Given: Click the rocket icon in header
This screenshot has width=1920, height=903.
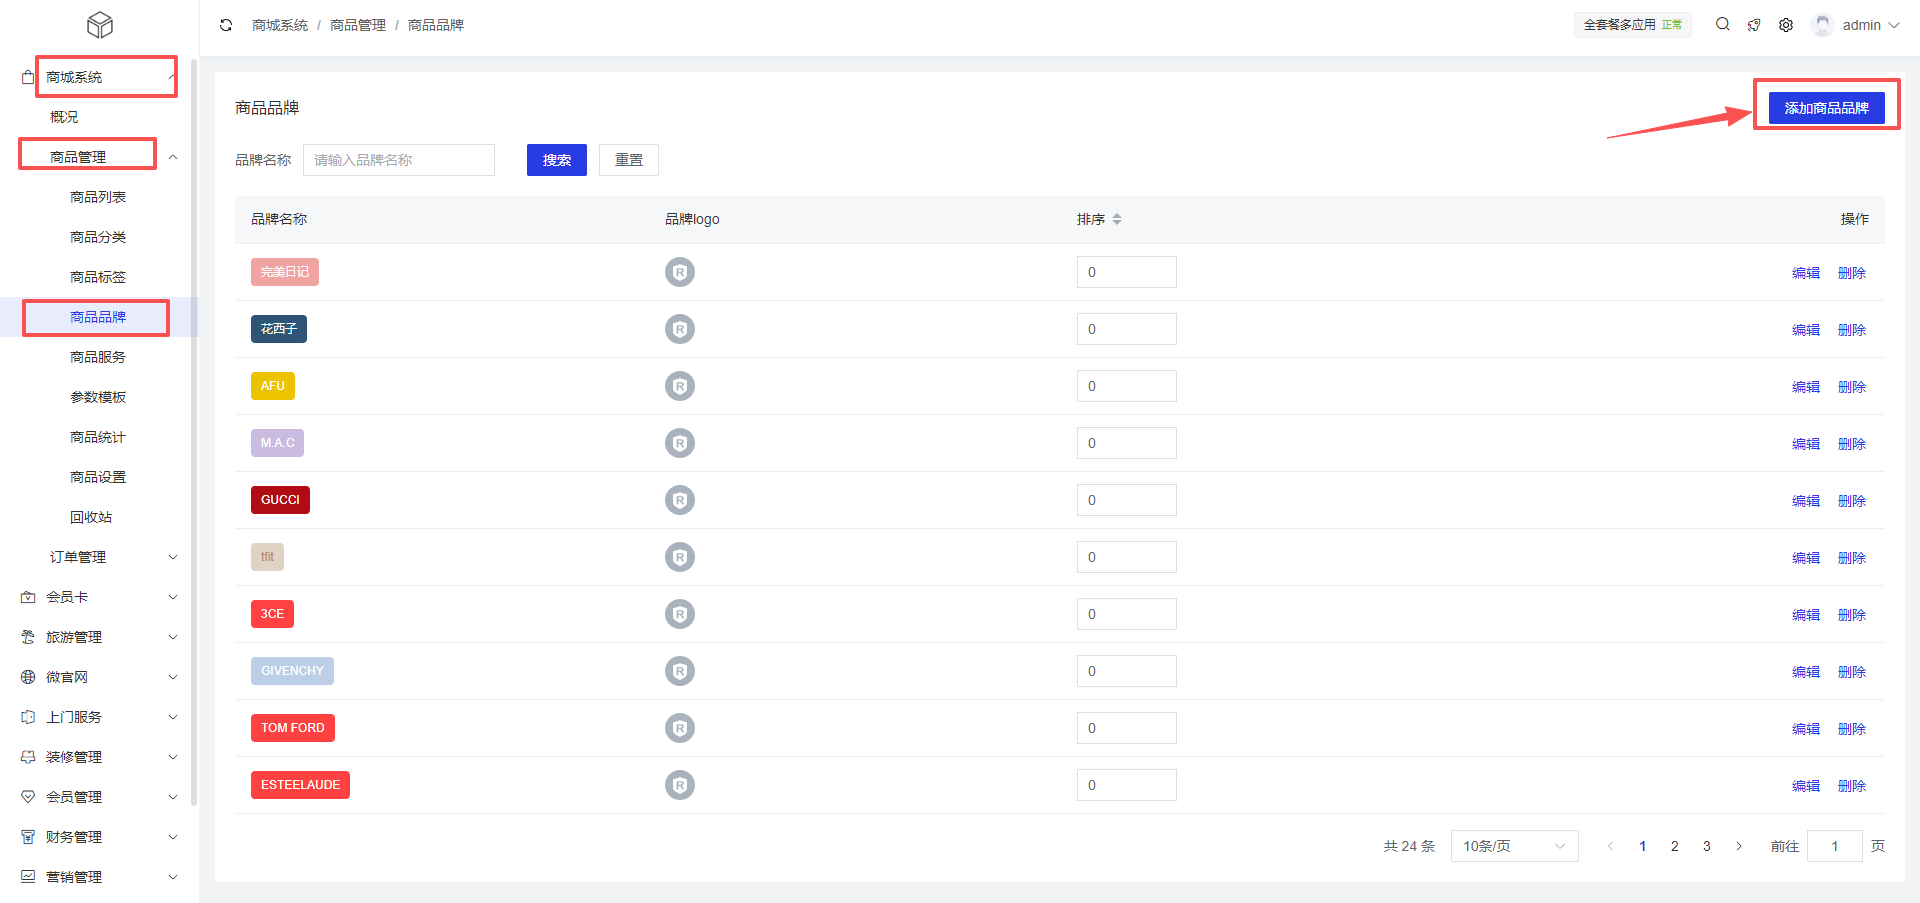Looking at the screenshot, I should [1754, 25].
